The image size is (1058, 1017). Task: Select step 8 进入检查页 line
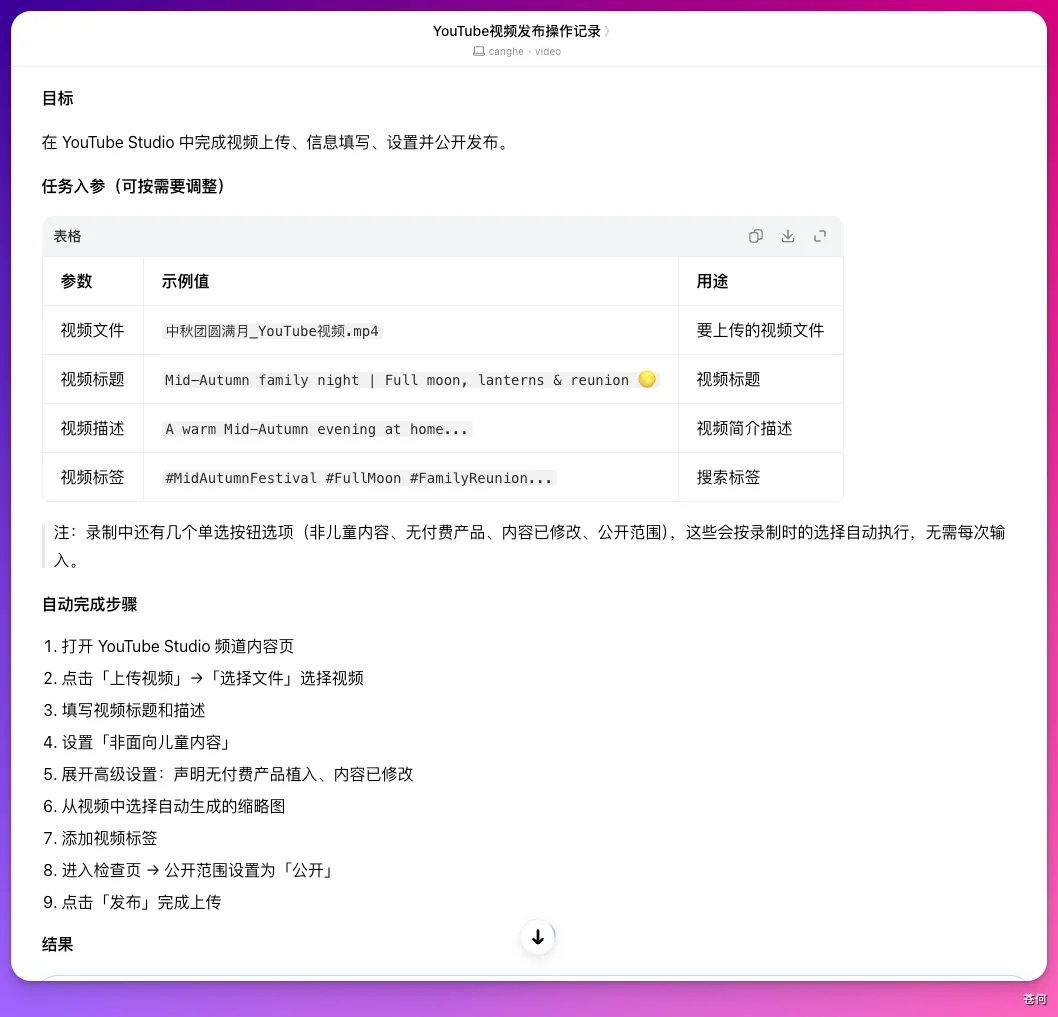pyautogui.click(x=190, y=871)
